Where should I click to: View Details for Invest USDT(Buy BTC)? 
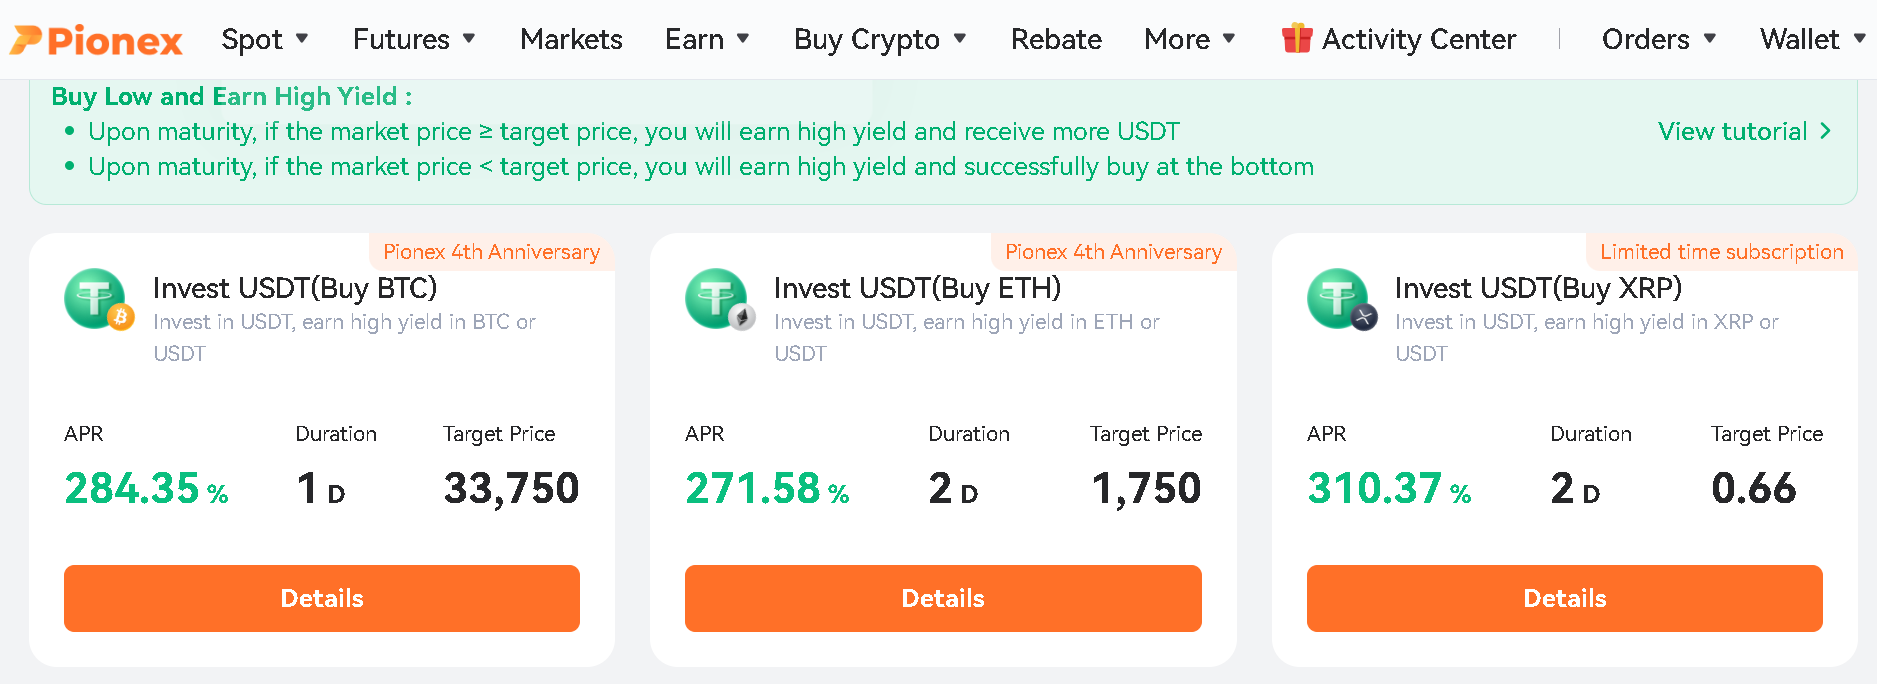coord(322,598)
